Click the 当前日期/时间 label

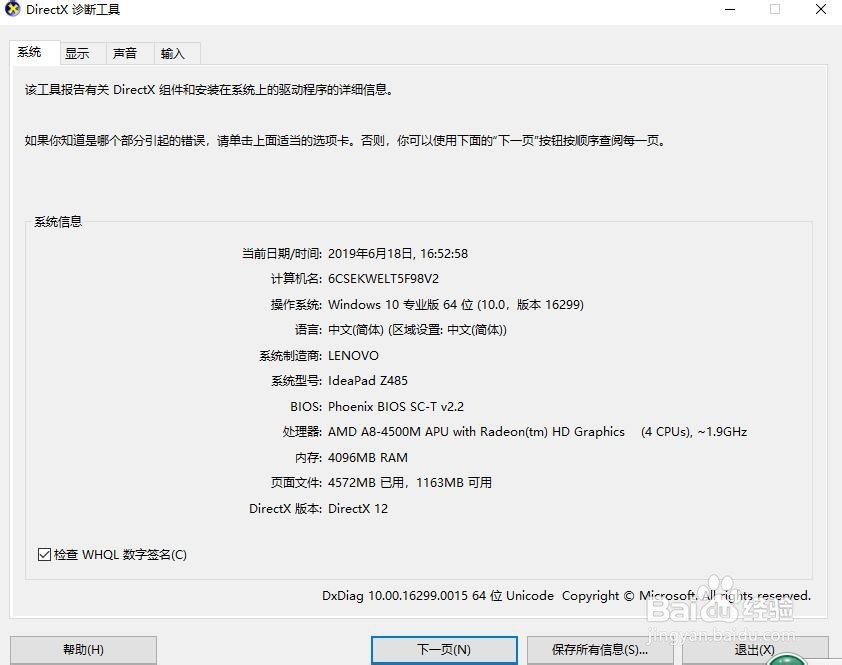tap(282, 254)
